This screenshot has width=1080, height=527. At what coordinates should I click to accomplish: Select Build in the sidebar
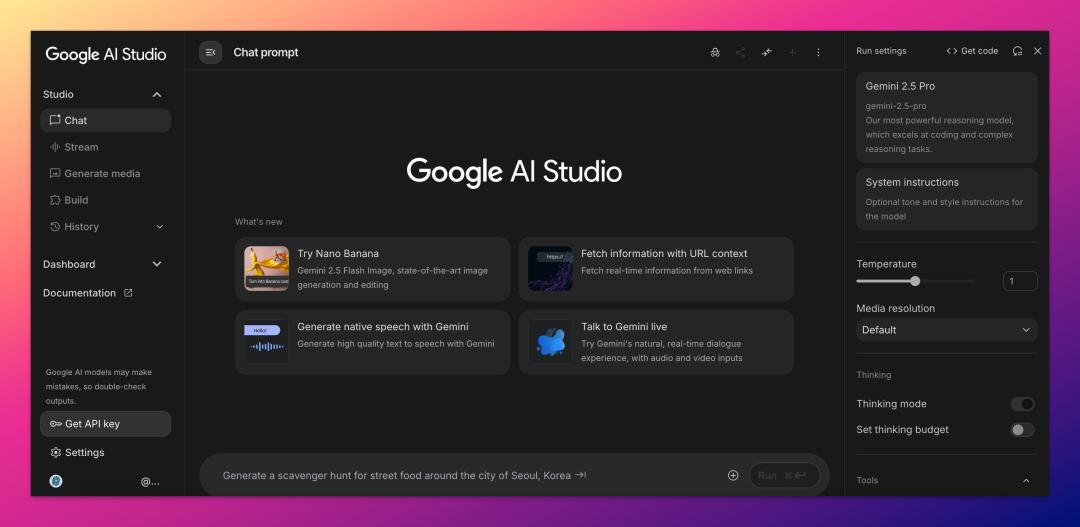[x=105, y=200]
